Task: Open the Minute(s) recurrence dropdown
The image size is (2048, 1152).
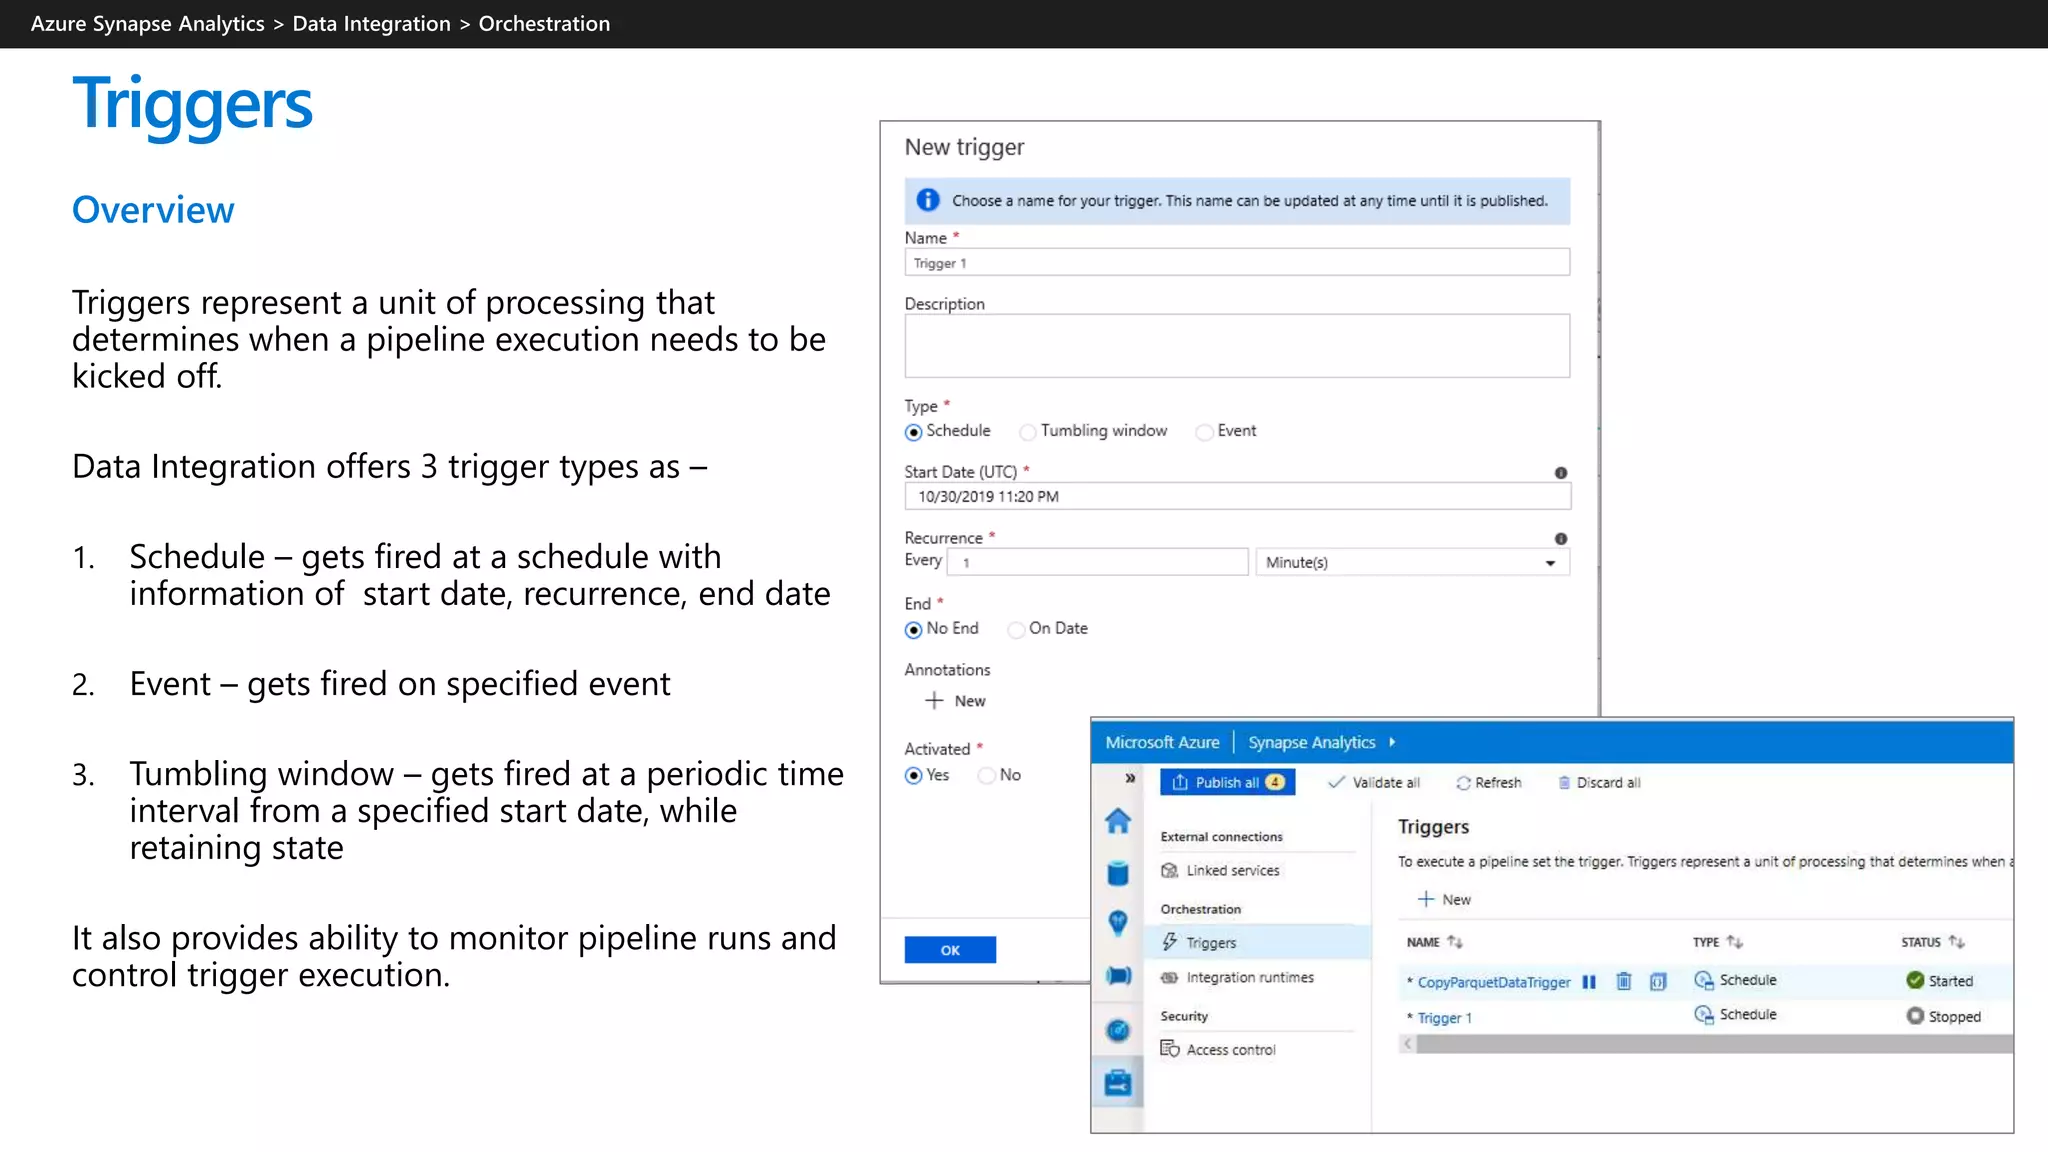Action: tap(1412, 562)
